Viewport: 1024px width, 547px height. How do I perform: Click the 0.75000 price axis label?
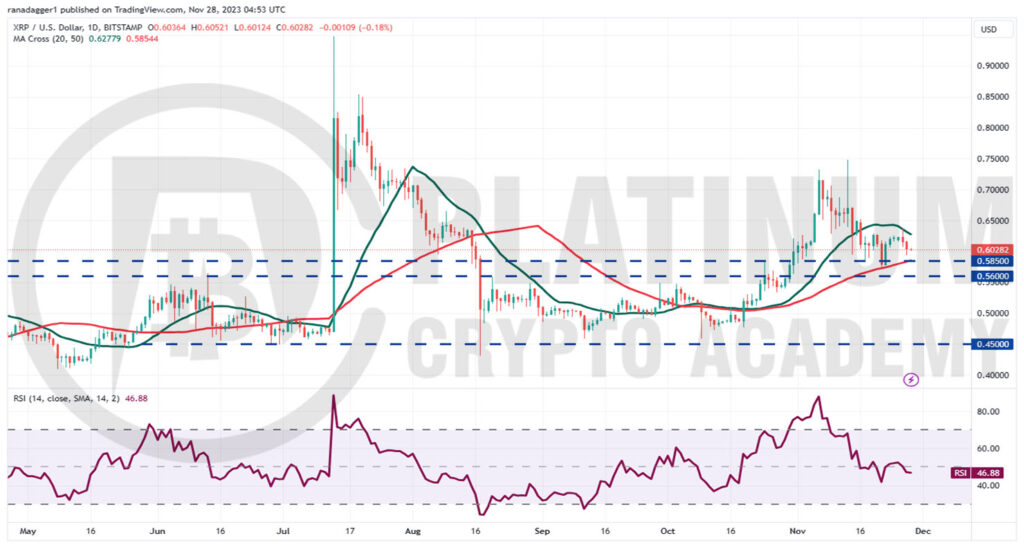click(993, 159)
